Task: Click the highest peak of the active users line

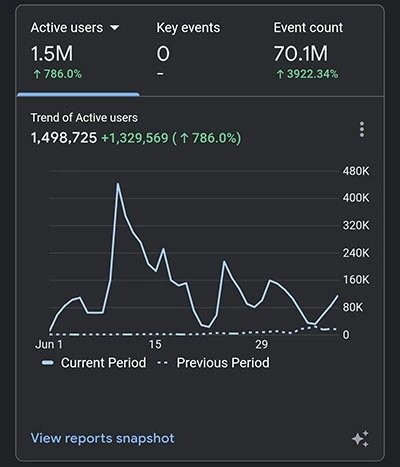Action: [118, 183]
